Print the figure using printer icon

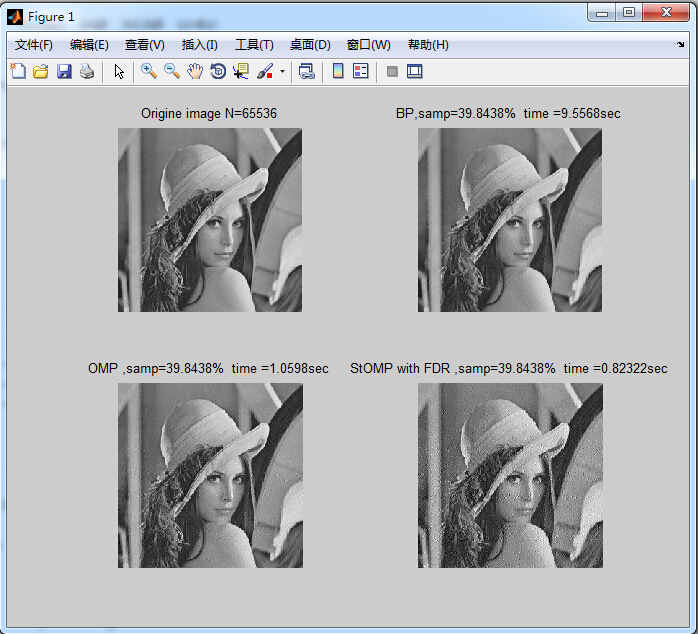pos(87,71)
